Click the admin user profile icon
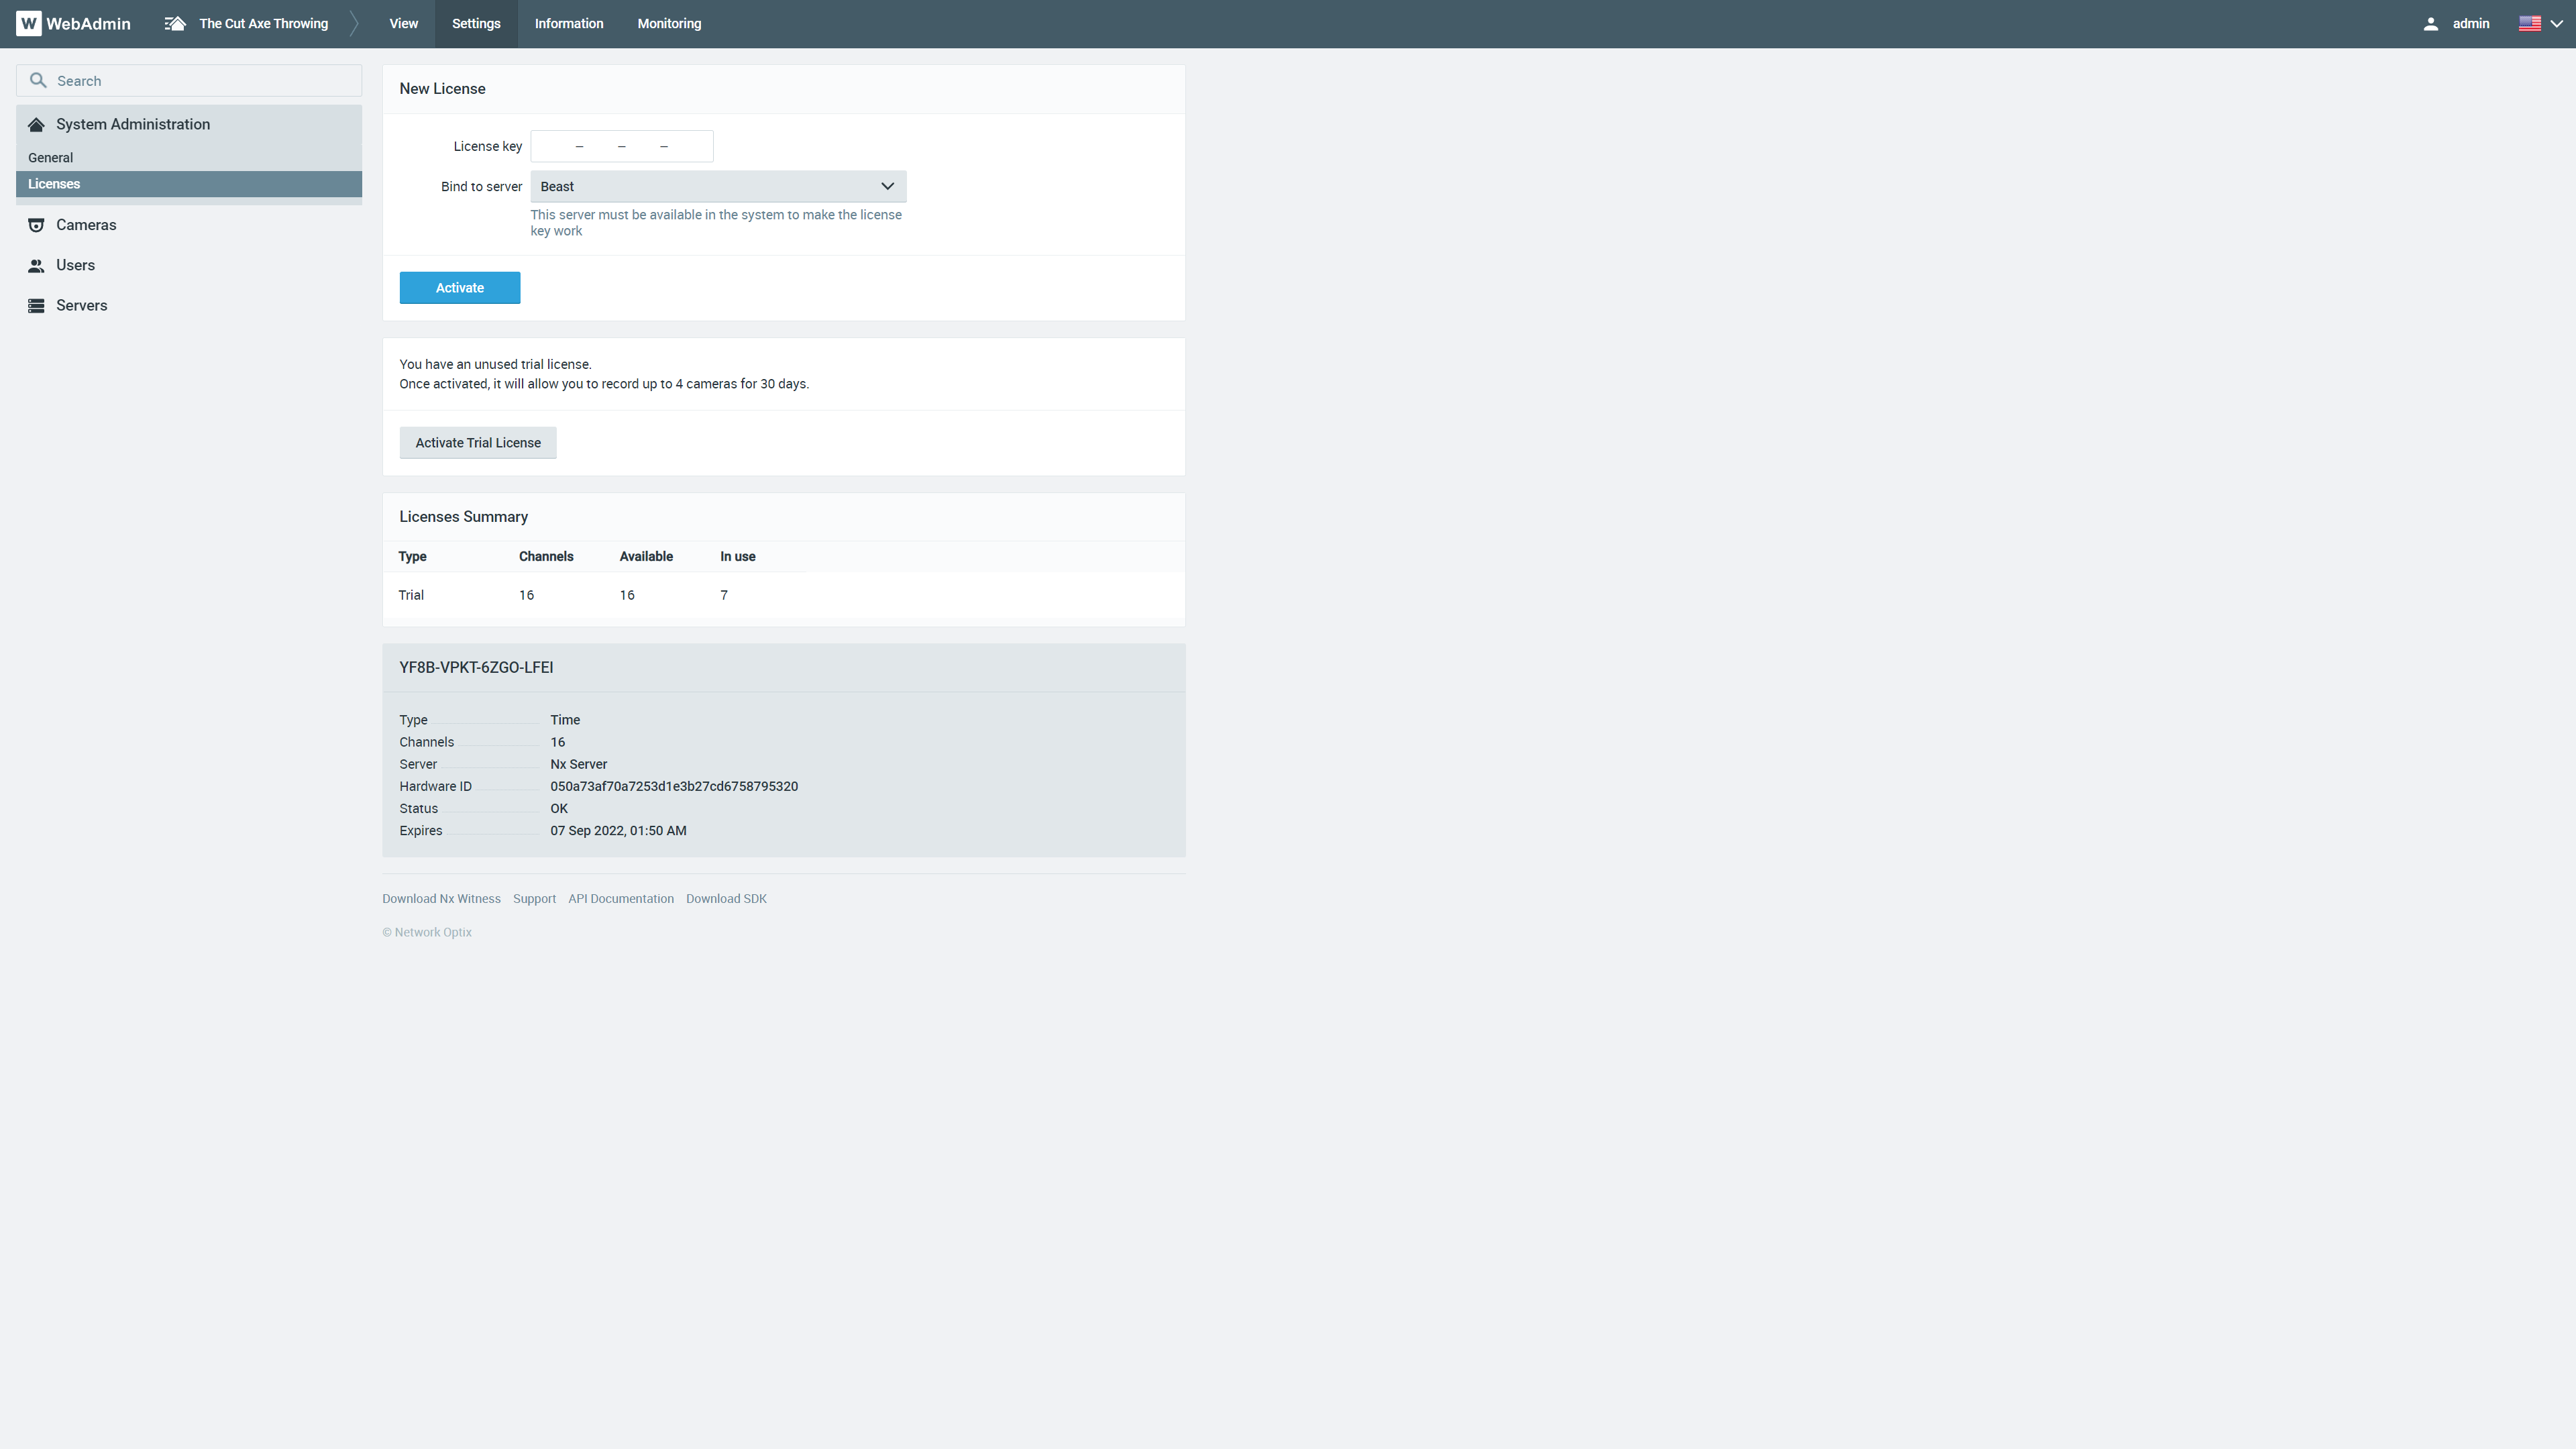2576x1449 pixels. click(x=2432, y=23)
